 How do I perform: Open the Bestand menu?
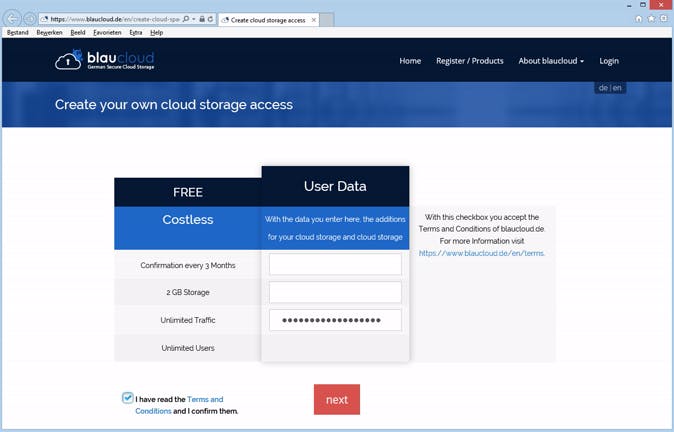tap(18, 33)
